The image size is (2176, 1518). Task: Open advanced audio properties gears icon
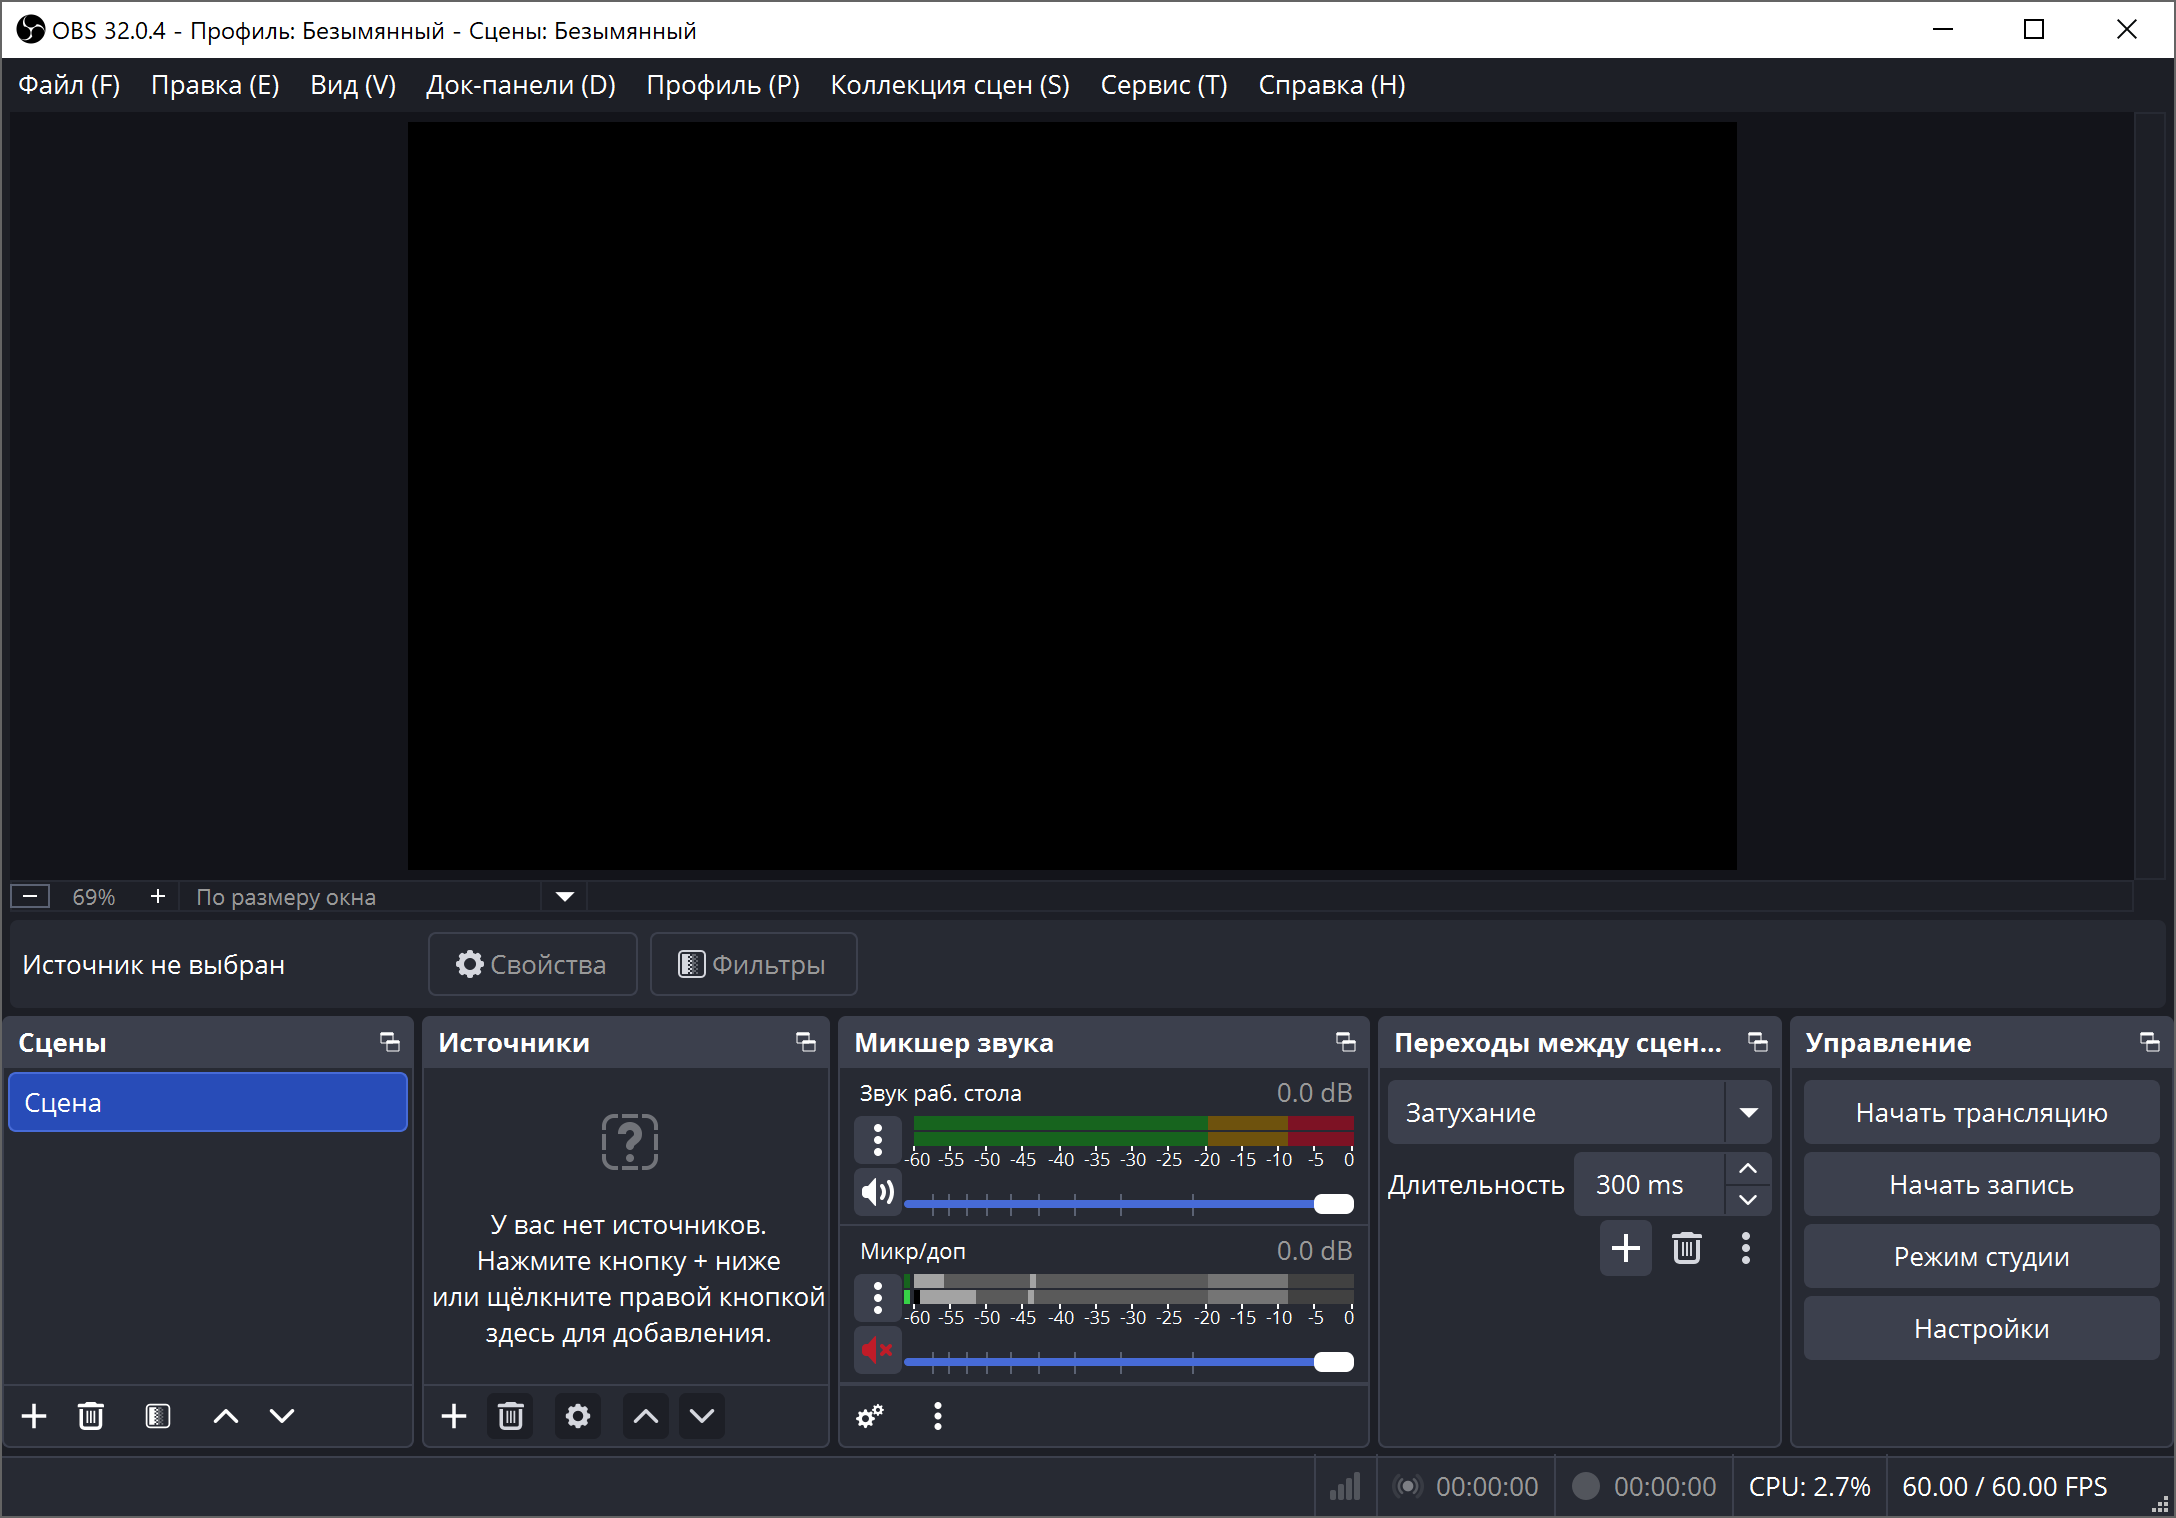coord(870,1416)
